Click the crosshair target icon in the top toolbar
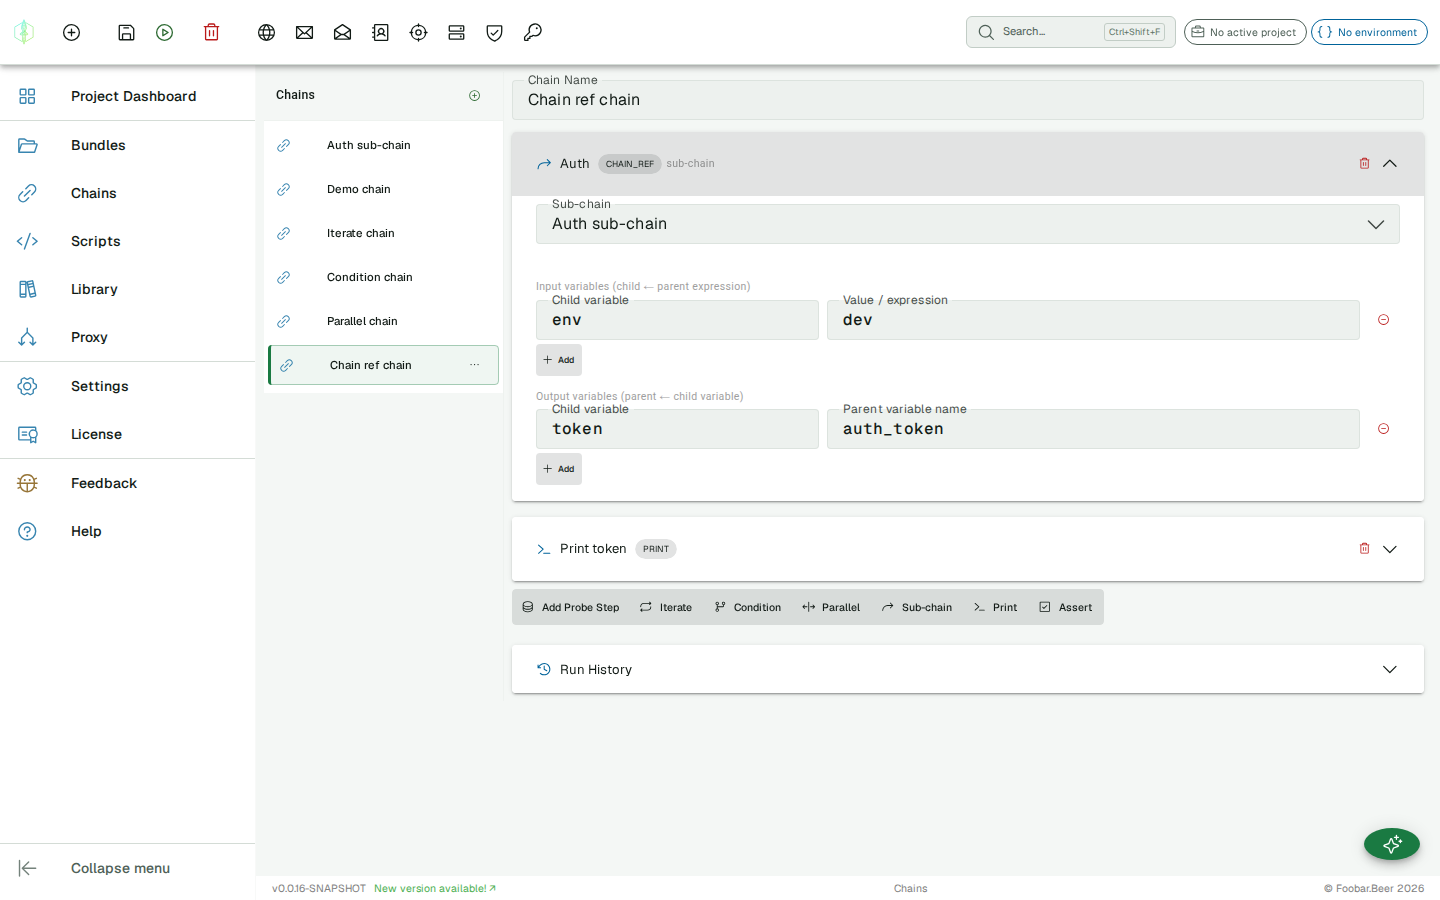Screen dimensions: 1440x900 tap(418, 32)
